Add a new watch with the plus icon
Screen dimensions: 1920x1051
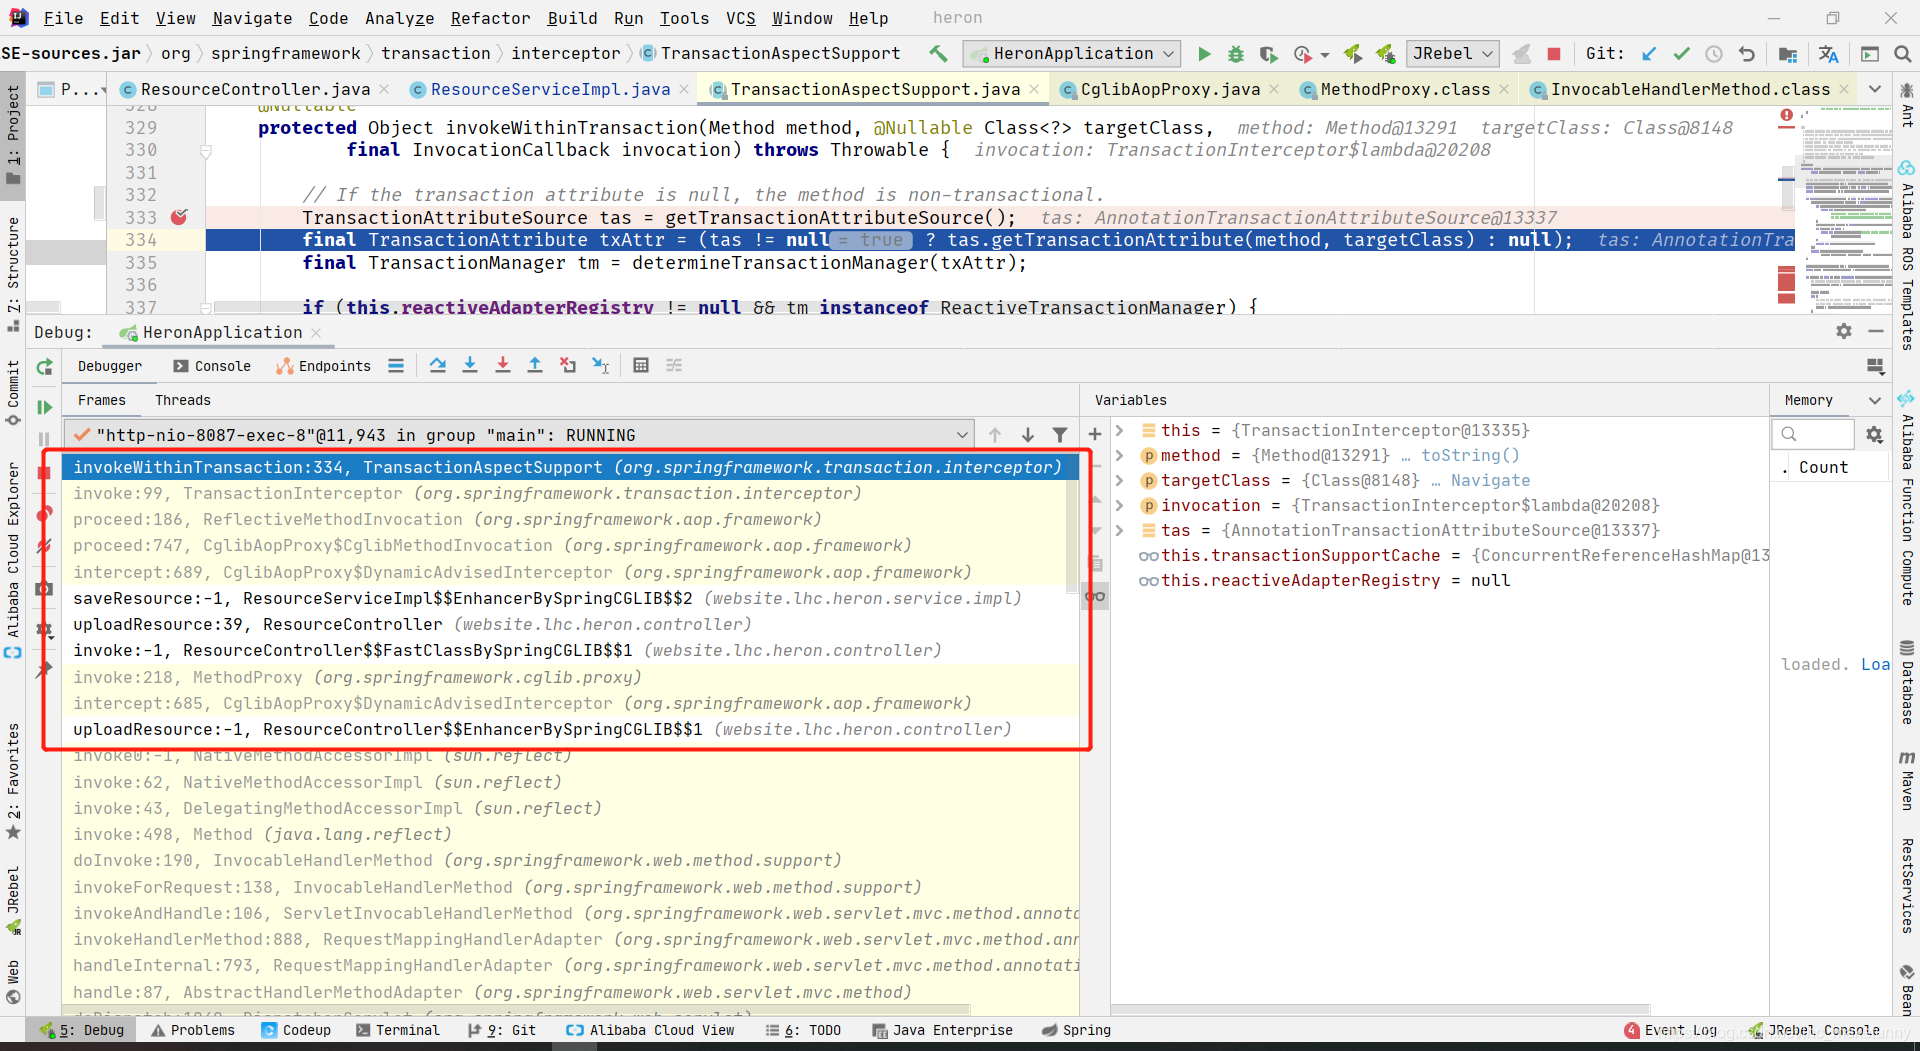click(x=1095, y=434)
